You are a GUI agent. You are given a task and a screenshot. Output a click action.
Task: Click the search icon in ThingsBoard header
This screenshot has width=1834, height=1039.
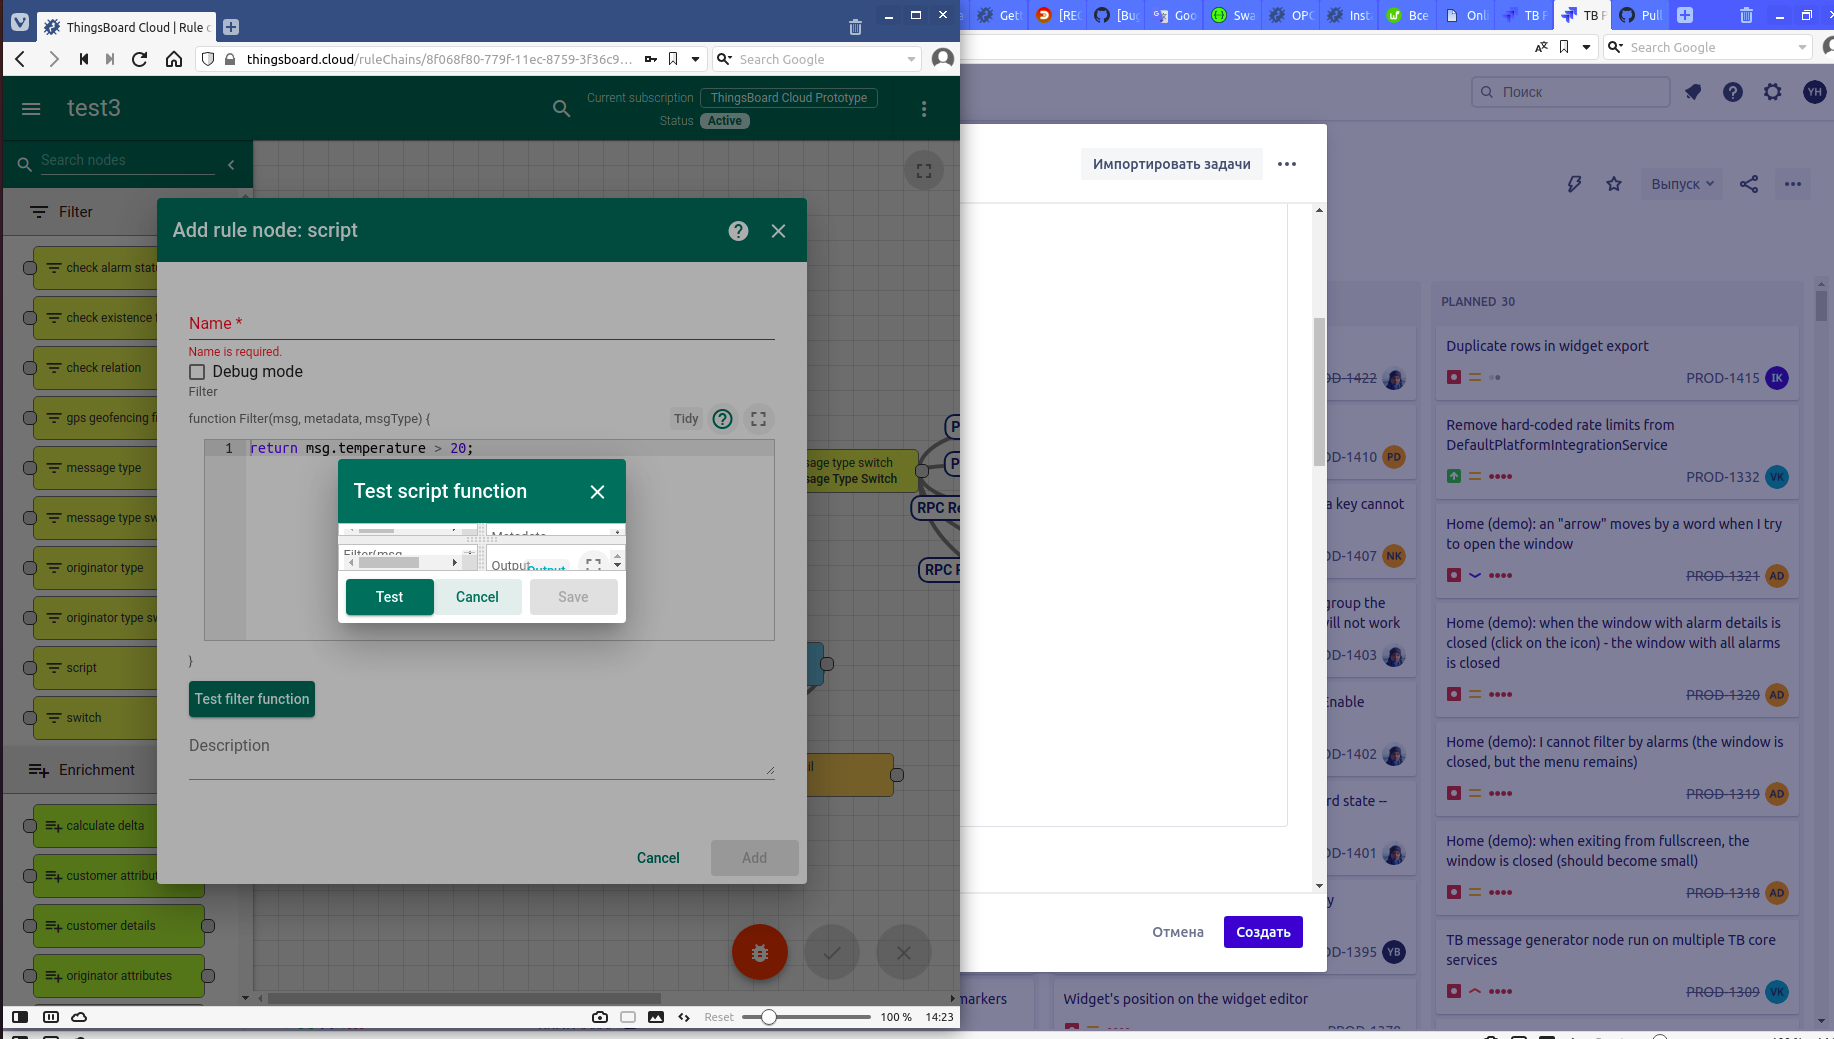[x=562, y=109]
